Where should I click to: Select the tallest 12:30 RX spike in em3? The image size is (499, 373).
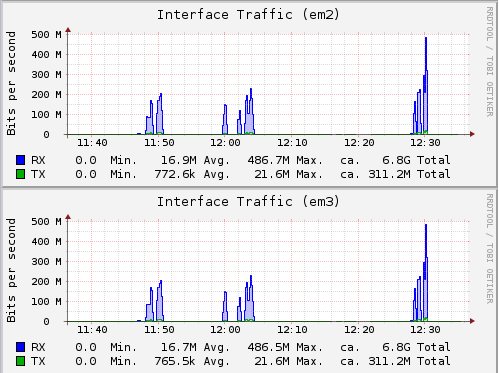[426, 272]
